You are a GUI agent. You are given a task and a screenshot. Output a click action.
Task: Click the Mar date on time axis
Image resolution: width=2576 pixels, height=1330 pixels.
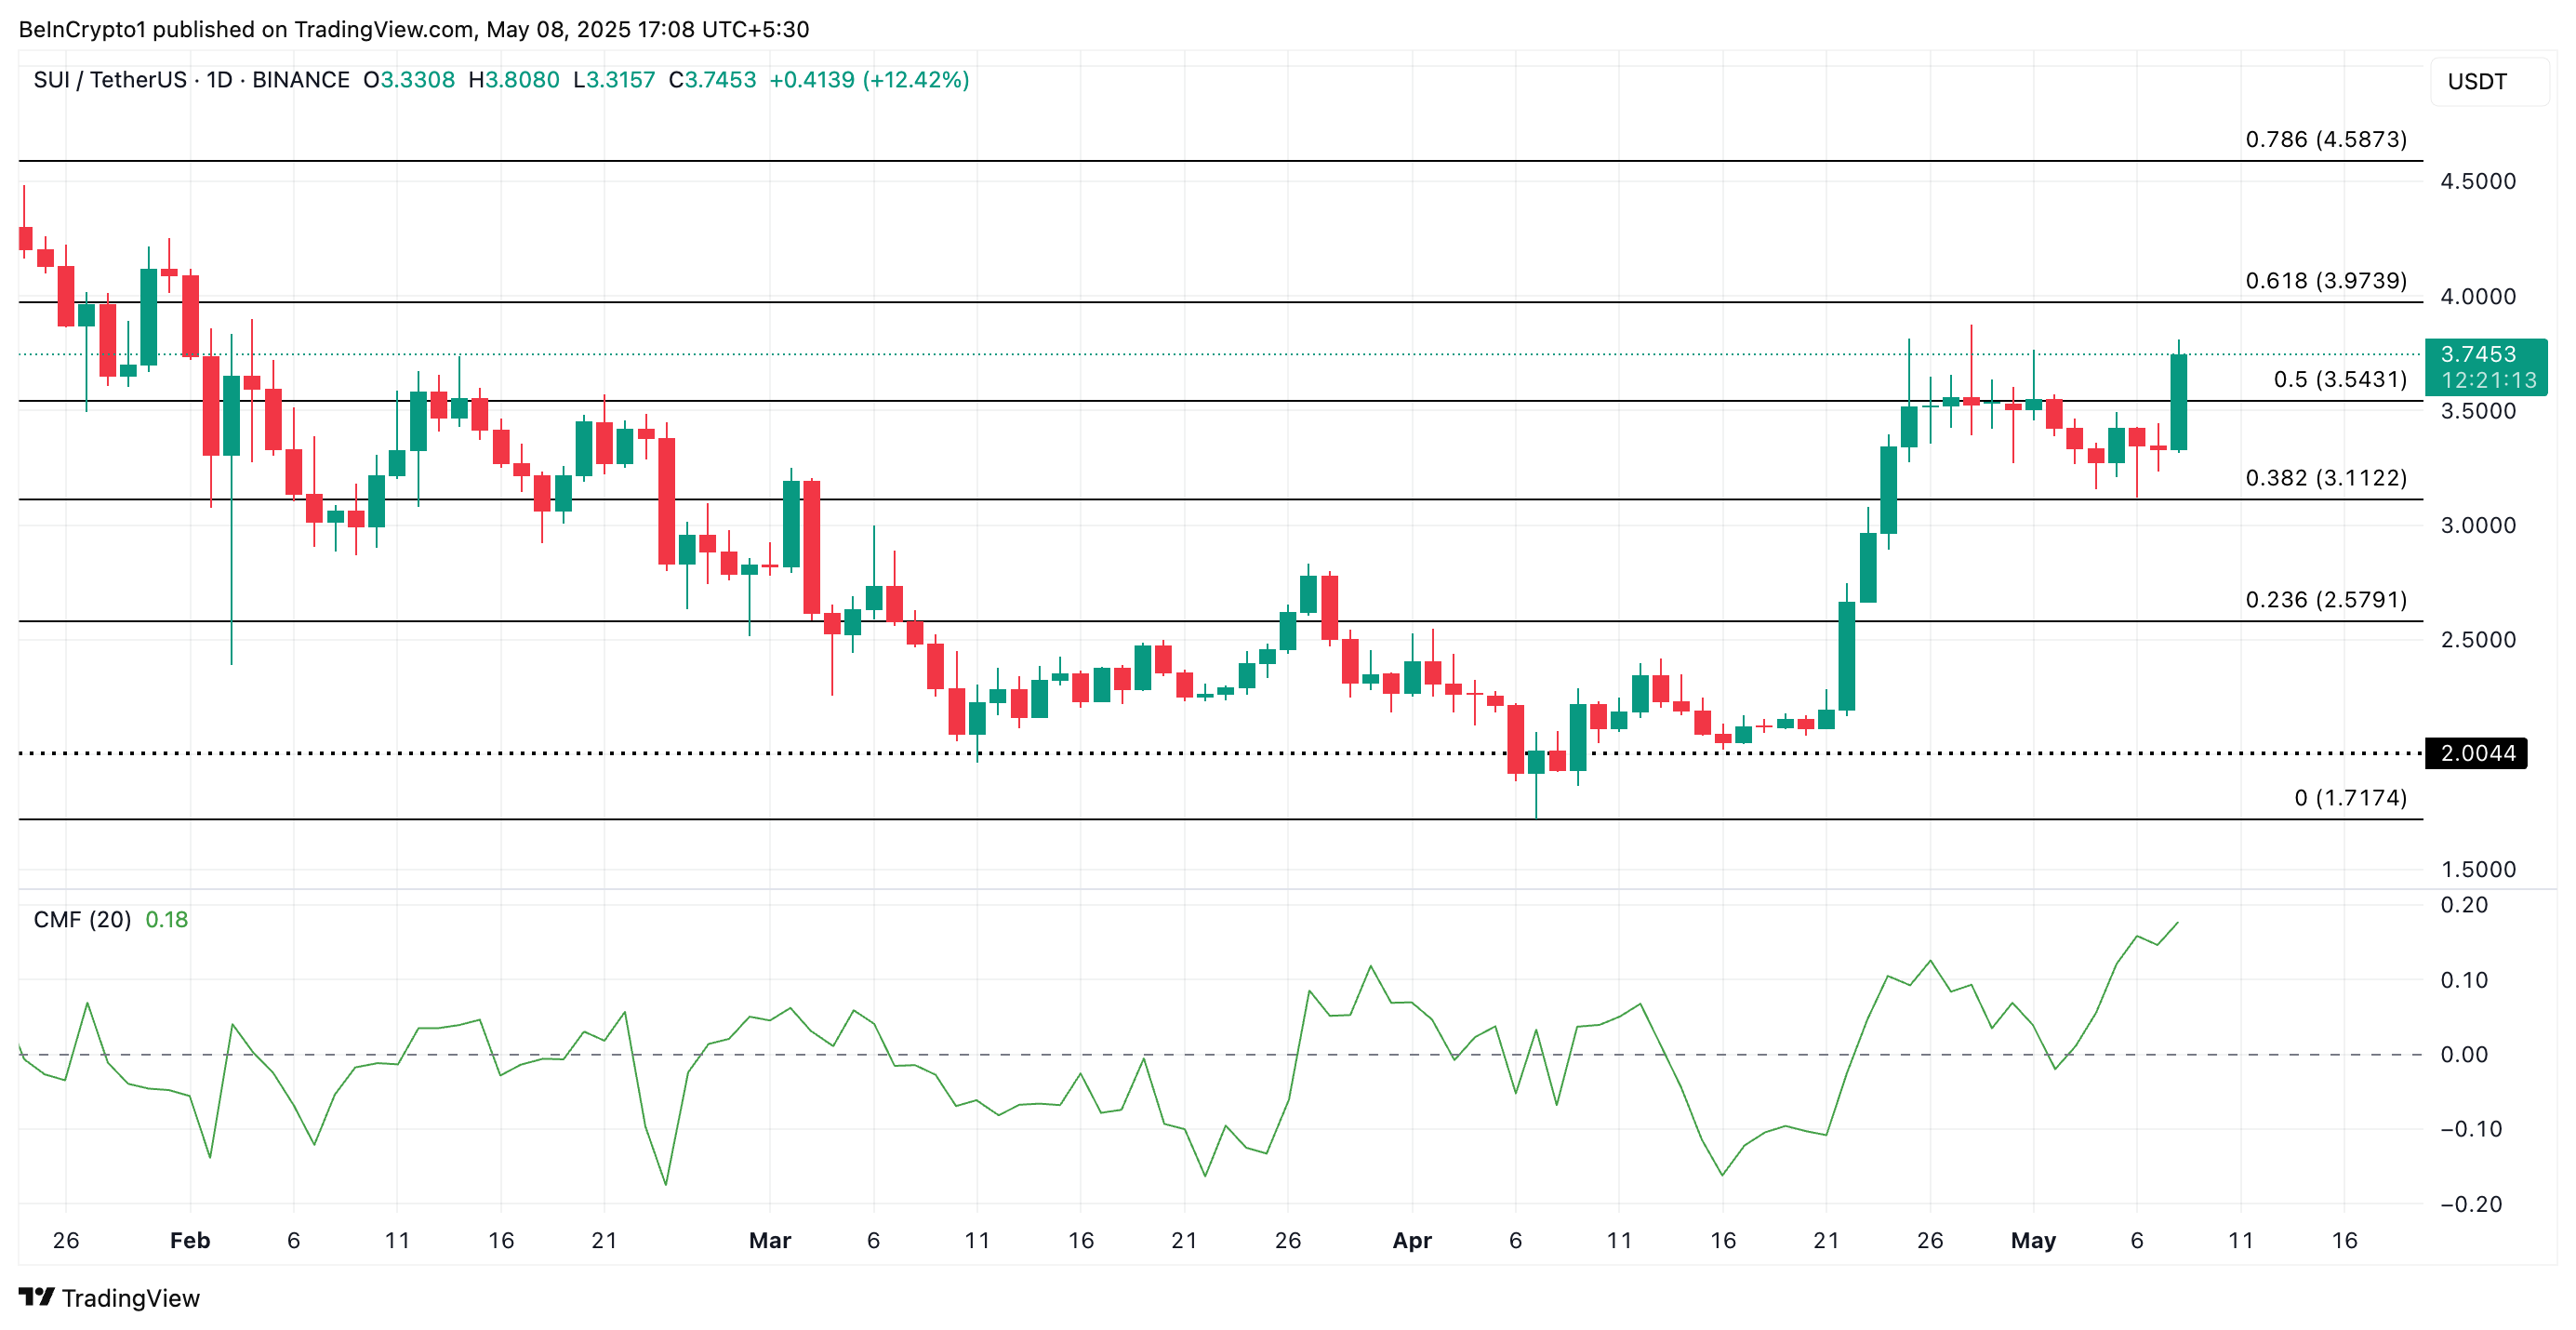coord(769,1240)
